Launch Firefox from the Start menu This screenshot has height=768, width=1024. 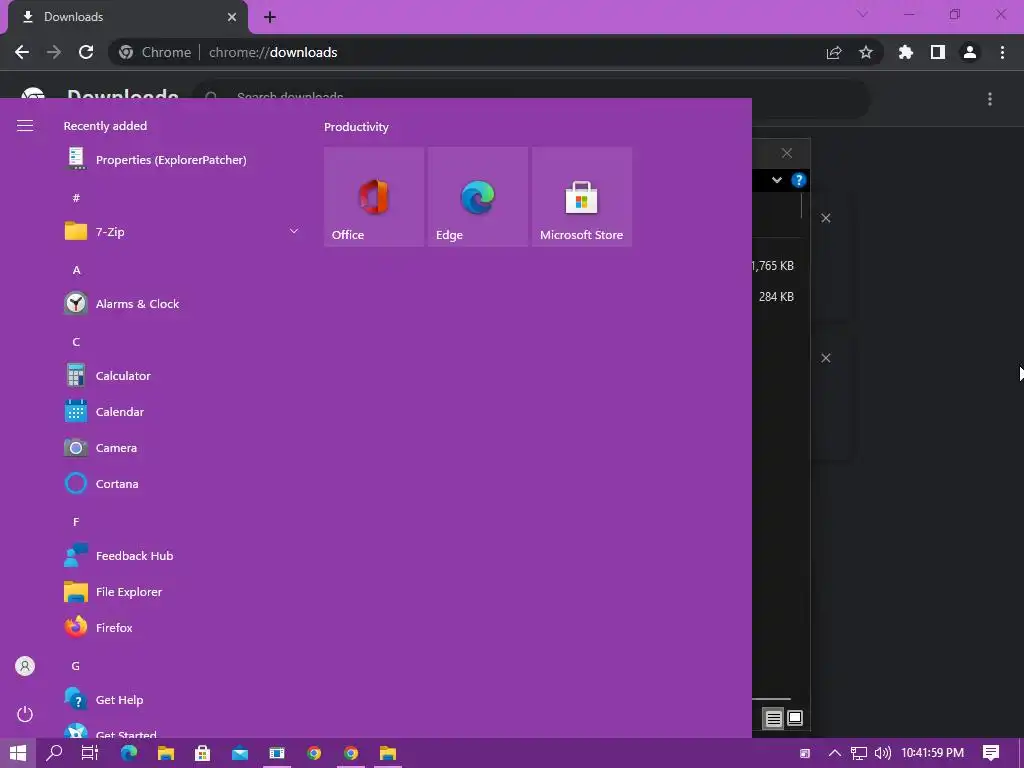coord(182,628)
